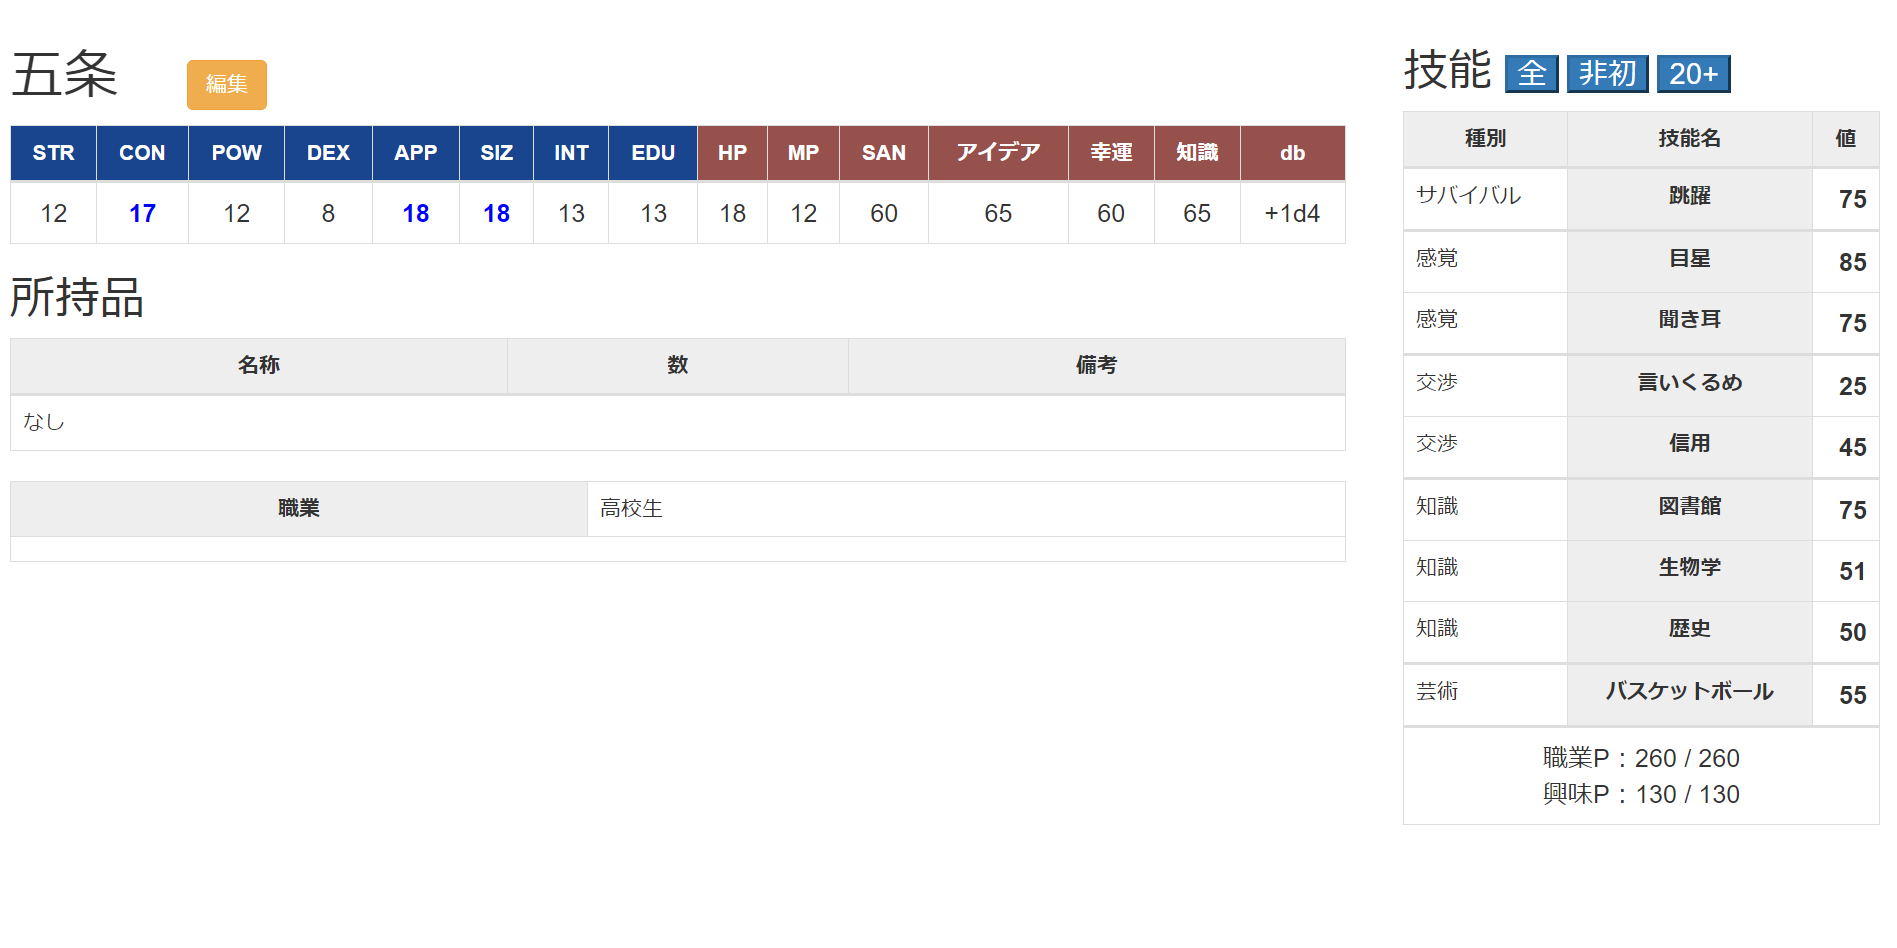The width and height of the screenshot is (1897, 948).
Task: Select the db value +1d4
Action: pos(1292,213)
